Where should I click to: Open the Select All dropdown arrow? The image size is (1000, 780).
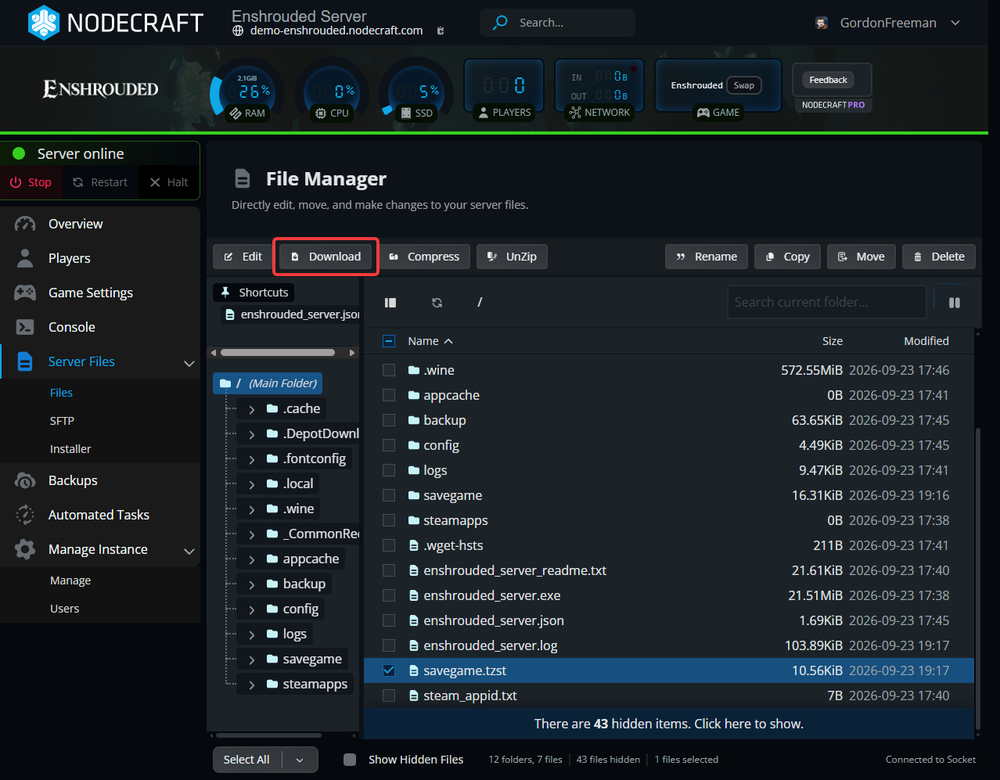pos(300,760)
